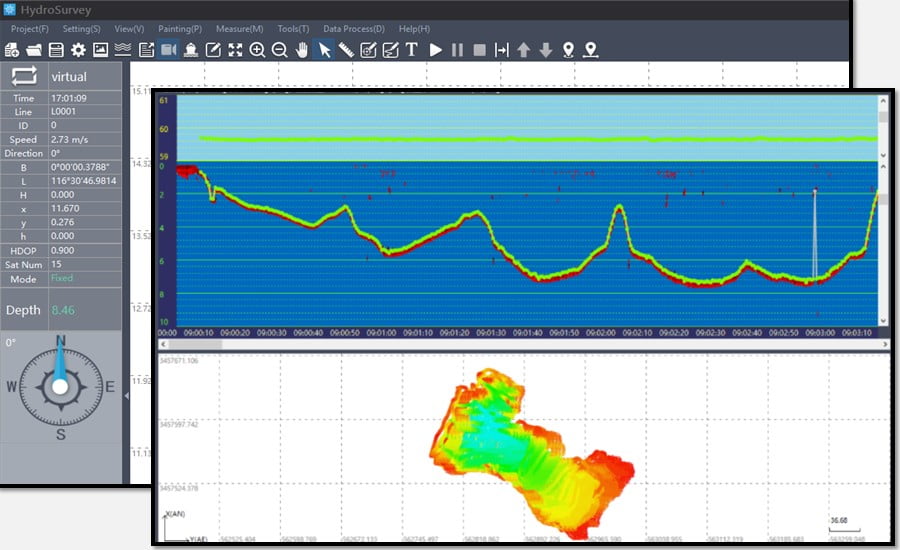Click the fit-to-full-extent arrows icon

[235, 49]
